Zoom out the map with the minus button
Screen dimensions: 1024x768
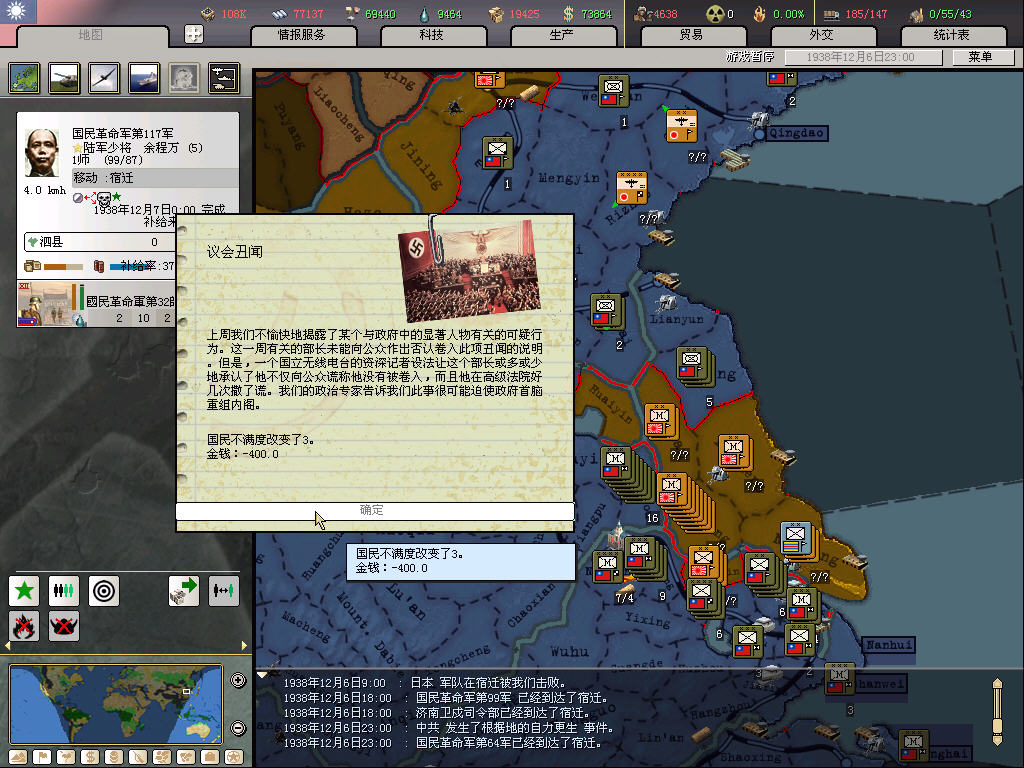pos(238,728)
